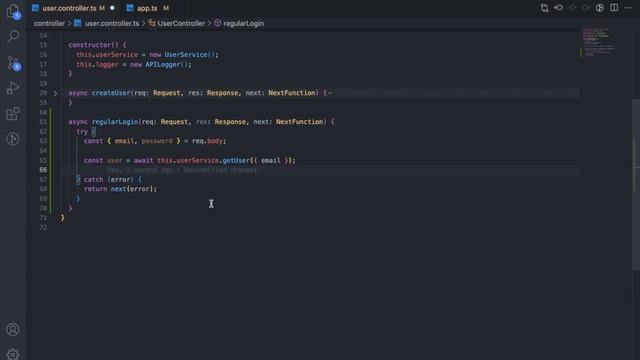Click line number 66 in gutter
640x360 pixels.
(43, 170)
